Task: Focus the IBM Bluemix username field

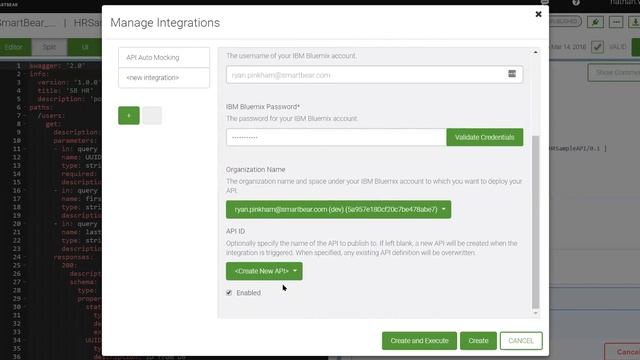Action: [374, 75]
